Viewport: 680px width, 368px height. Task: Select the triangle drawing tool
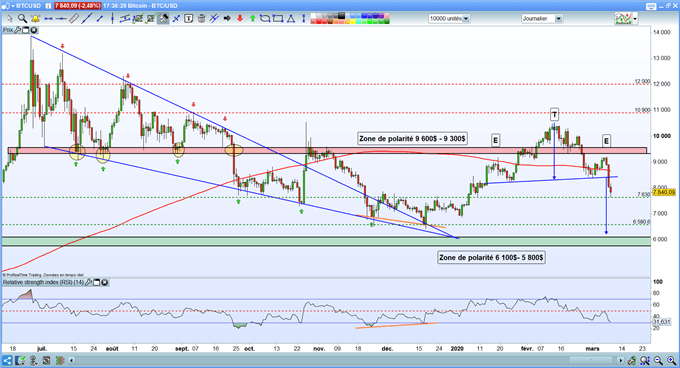pos(291,19)
